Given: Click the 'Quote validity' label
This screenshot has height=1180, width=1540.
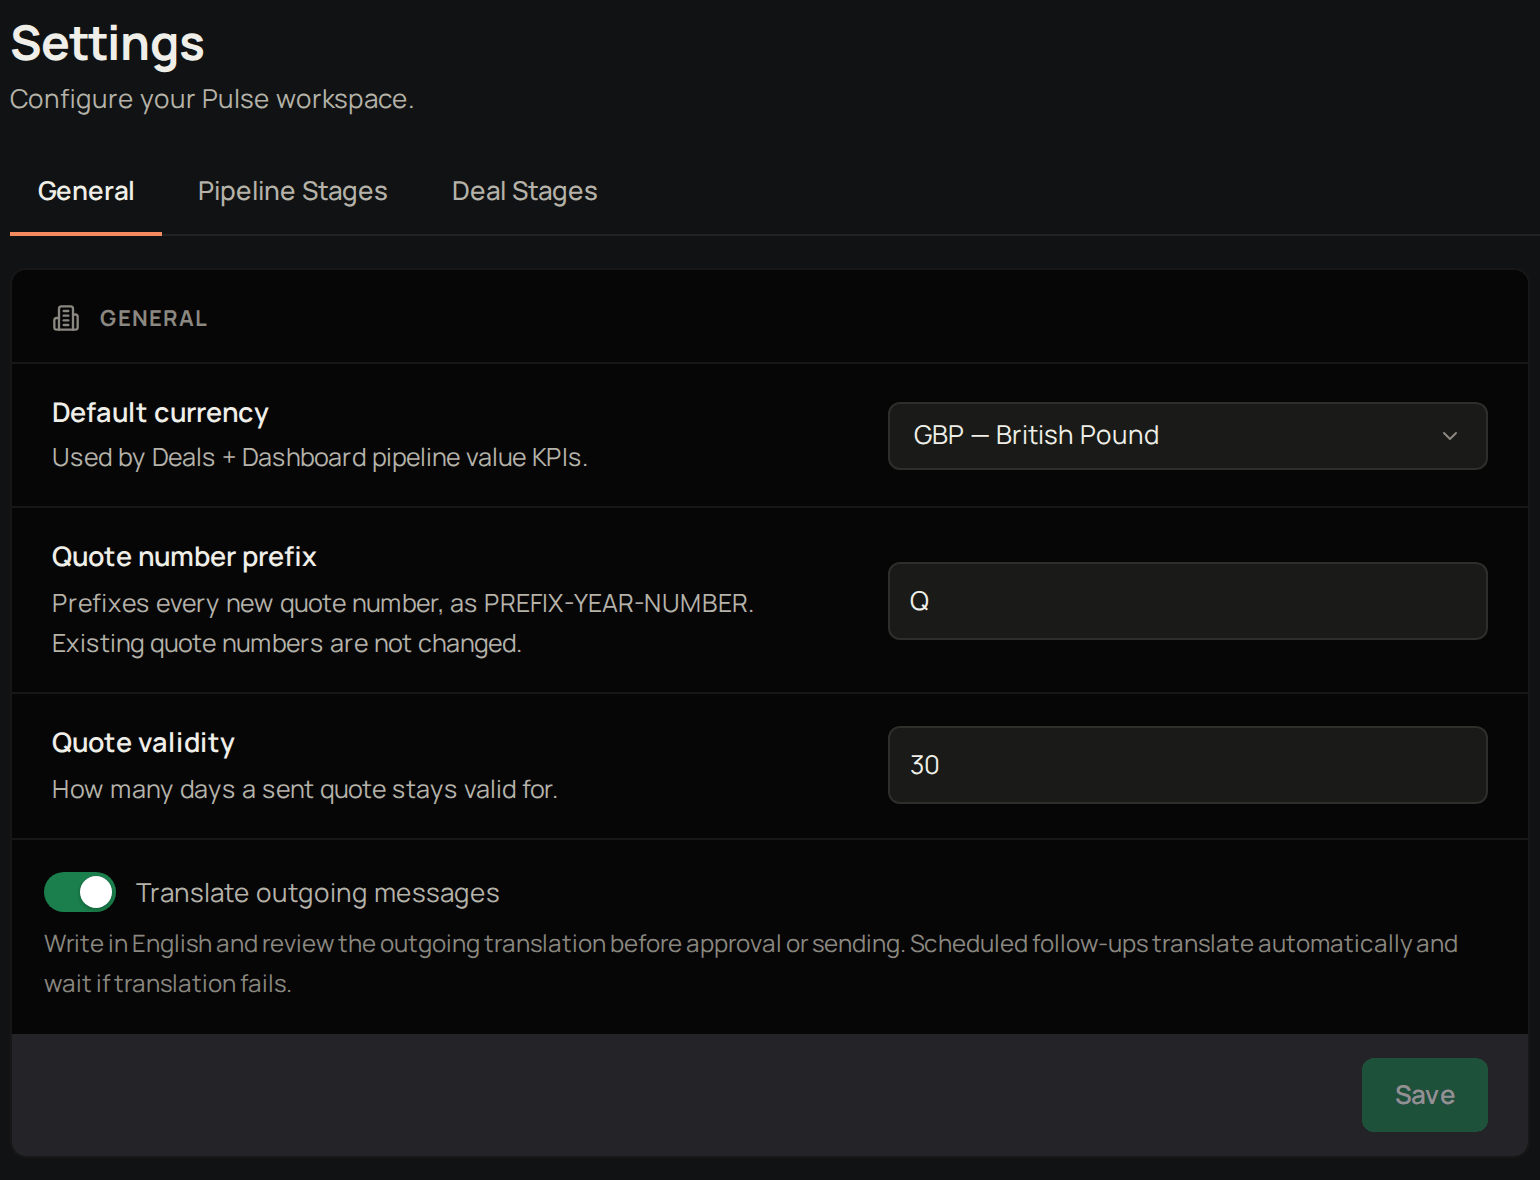Looking at the screenshot, I should [143, 743].
